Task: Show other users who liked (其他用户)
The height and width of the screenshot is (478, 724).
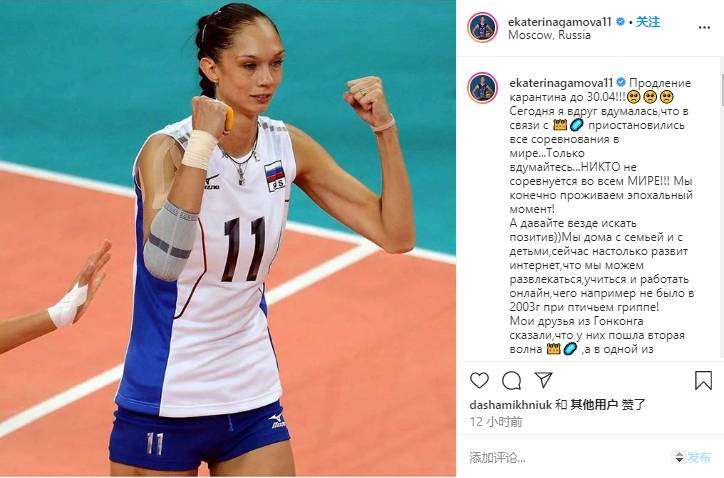Action: point(594,405)
